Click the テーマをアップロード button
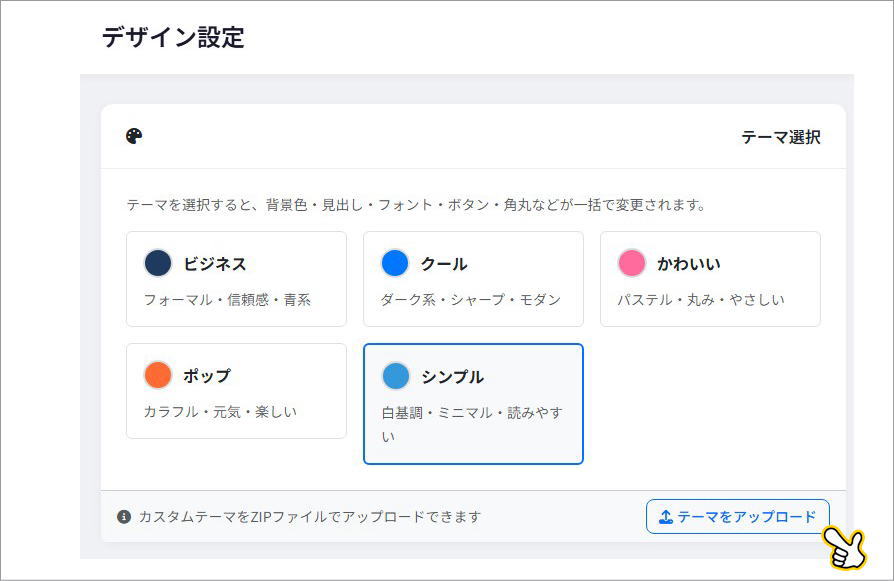 737,517
